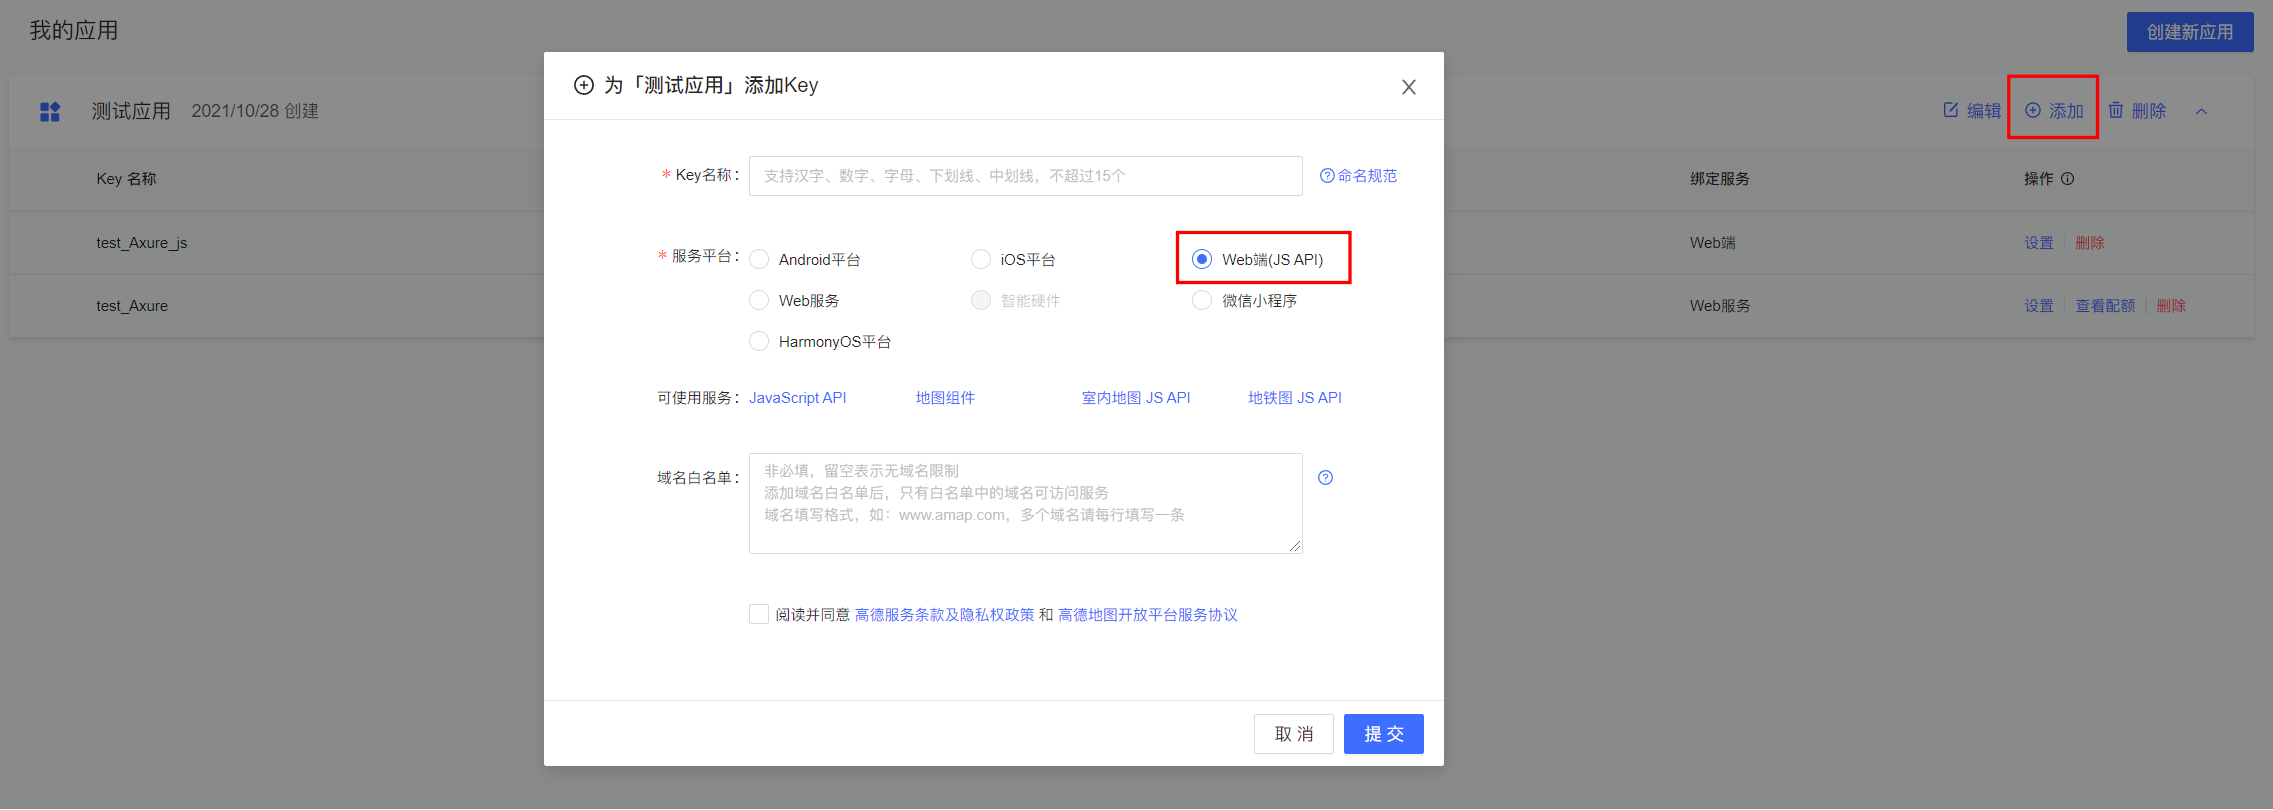
Task: Click the 删除 trash icon in app header
Action: pyautogui.click(x=2116, y=110)
